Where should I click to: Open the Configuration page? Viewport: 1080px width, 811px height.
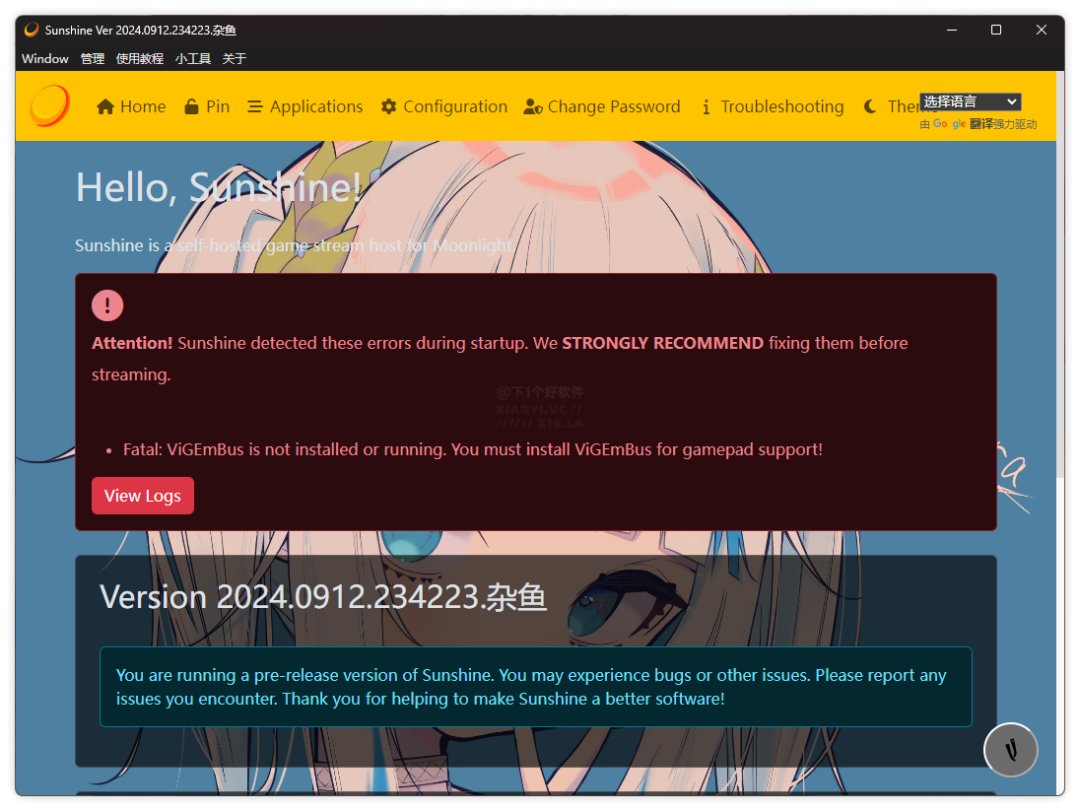coord(444,107)
